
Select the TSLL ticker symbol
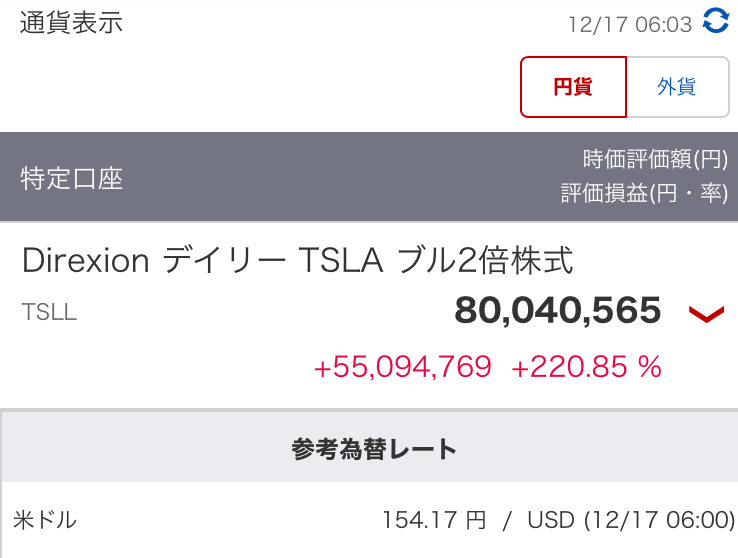[x=49, y=312]
